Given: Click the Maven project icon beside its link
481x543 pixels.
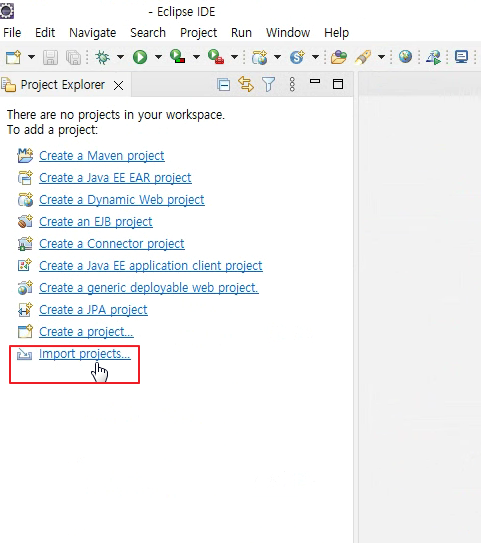Looking at the screenshot, I should (25, 155).
